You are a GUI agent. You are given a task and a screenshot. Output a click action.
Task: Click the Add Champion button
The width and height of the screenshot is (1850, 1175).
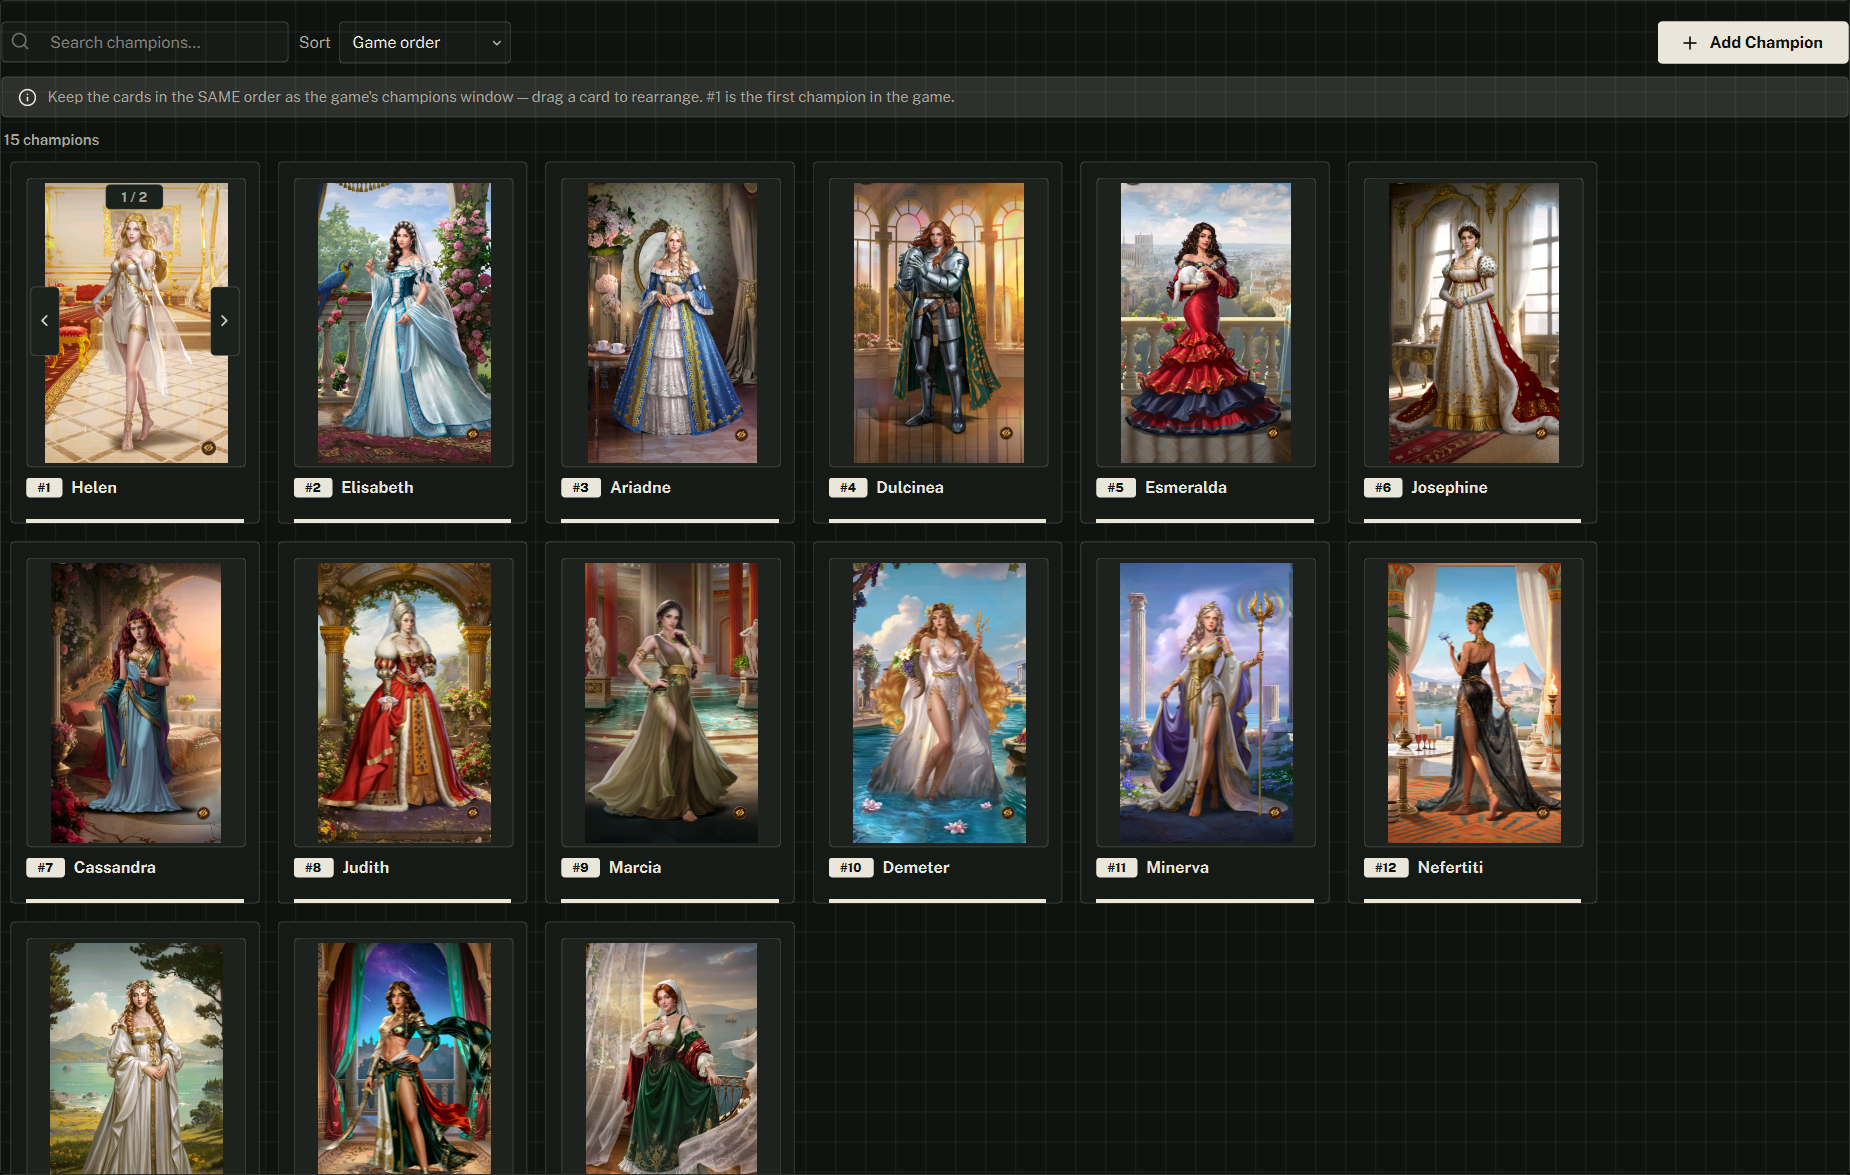(1752, 42)
